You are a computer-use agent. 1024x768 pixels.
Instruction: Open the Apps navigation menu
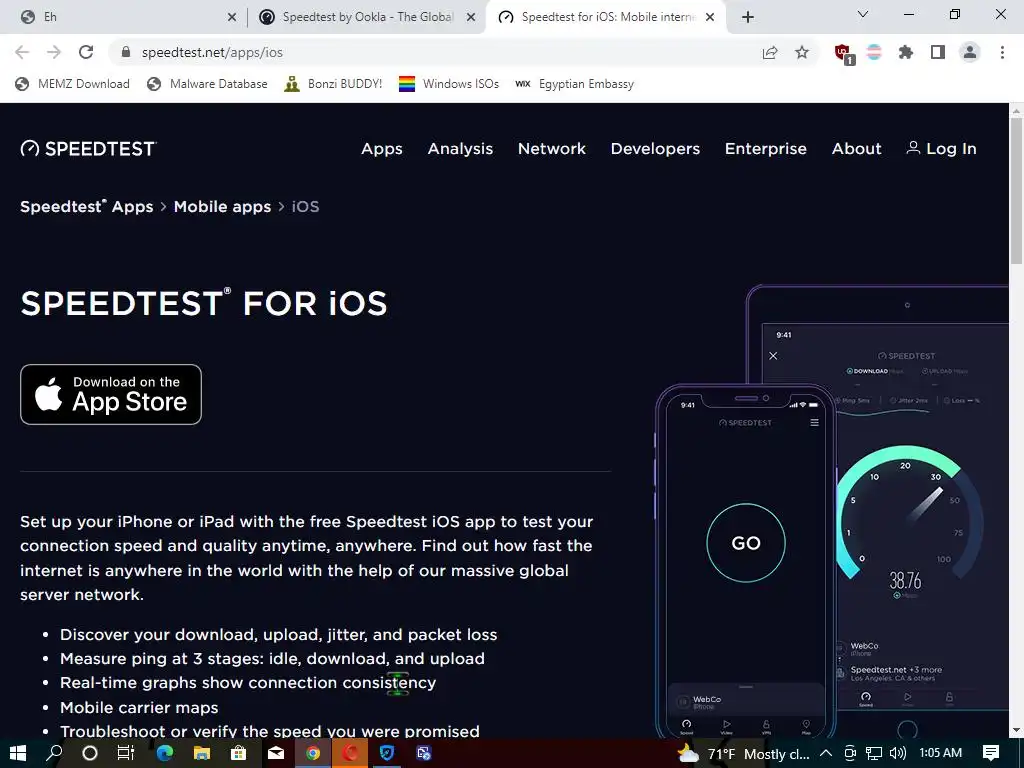pyautogui.click(x=382, y=149)
